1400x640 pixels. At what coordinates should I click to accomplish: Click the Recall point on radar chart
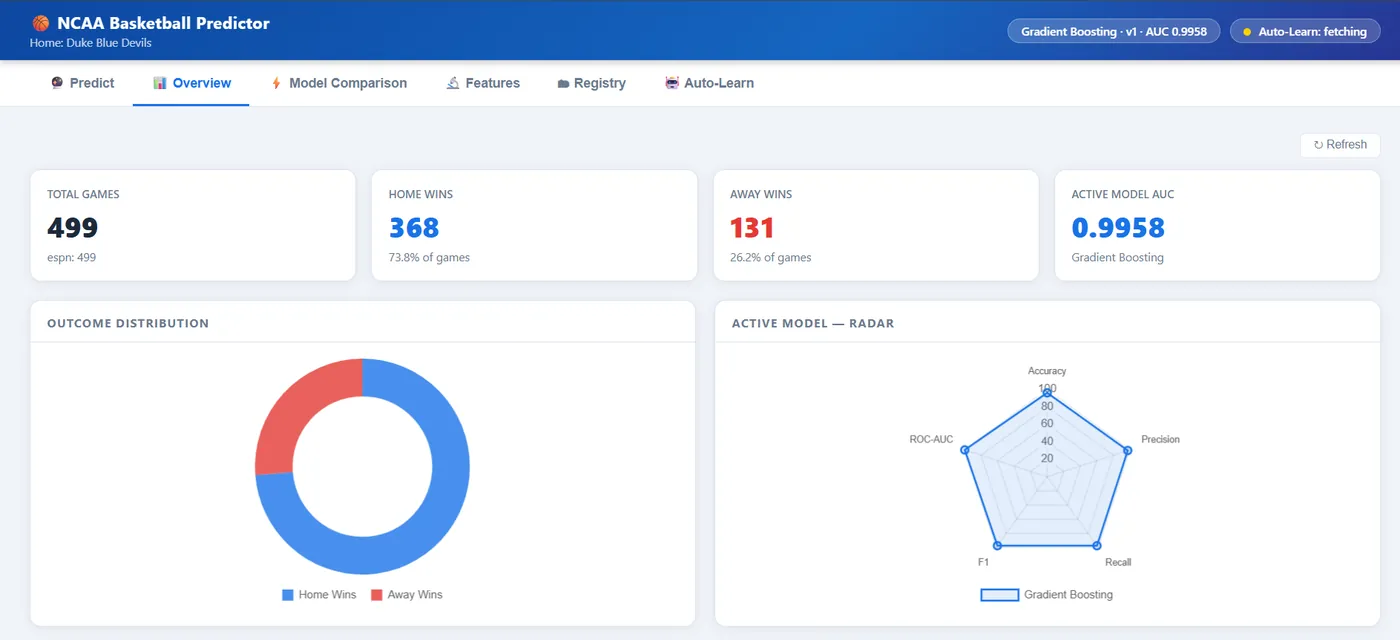coord(1097,546)
